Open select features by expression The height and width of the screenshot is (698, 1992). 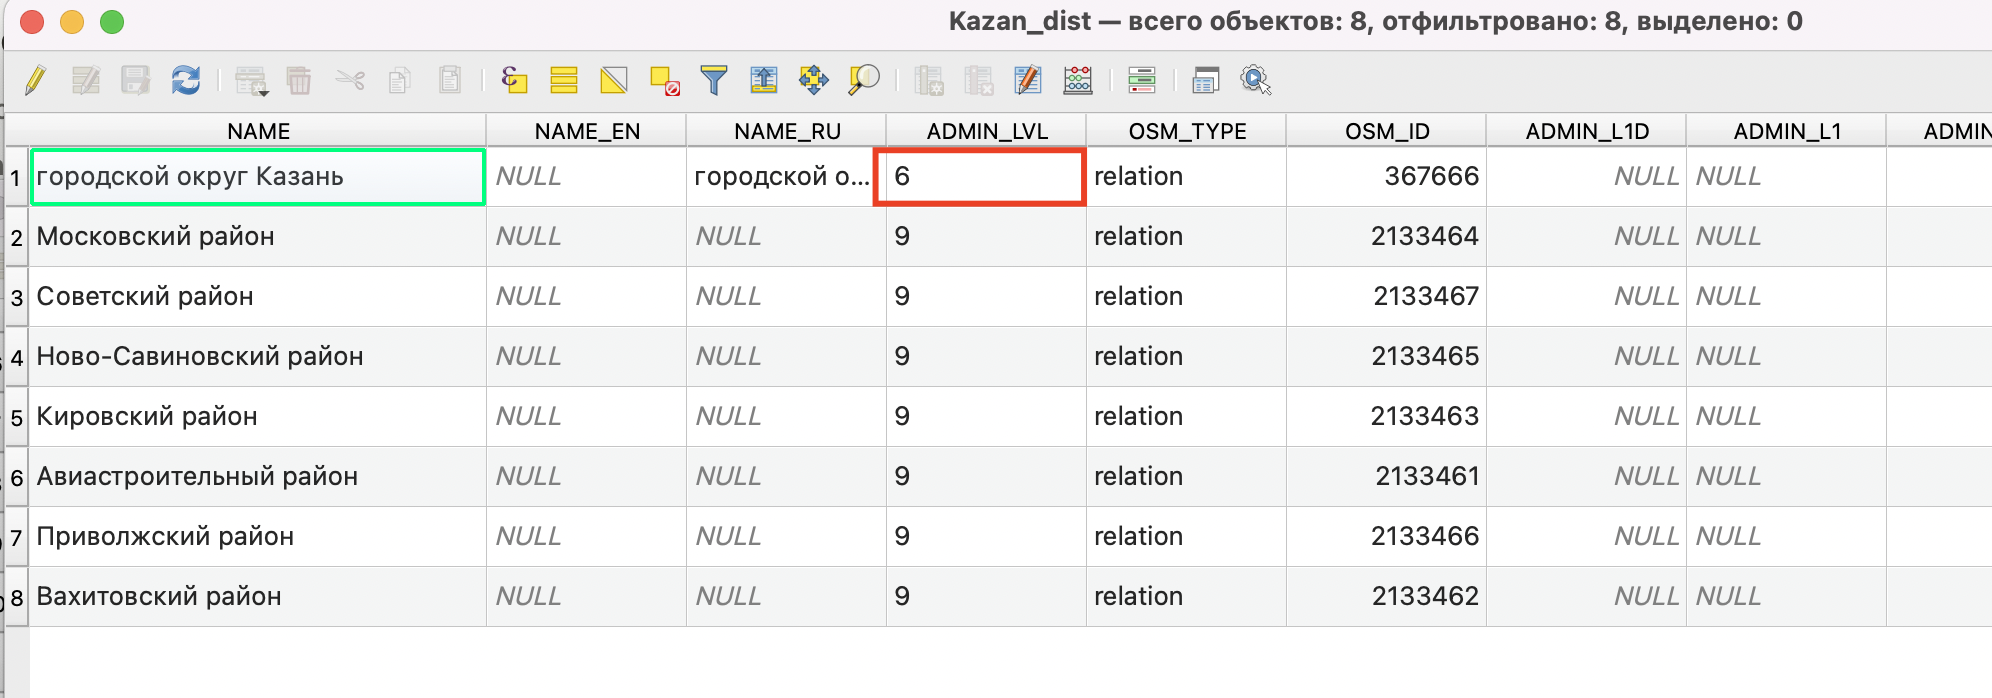[x=514, y=80]
